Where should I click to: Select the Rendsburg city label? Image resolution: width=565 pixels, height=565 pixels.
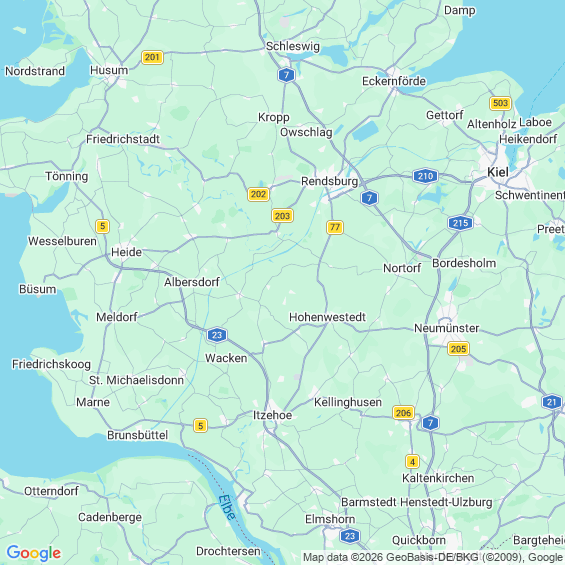click(x=330, y=181)
